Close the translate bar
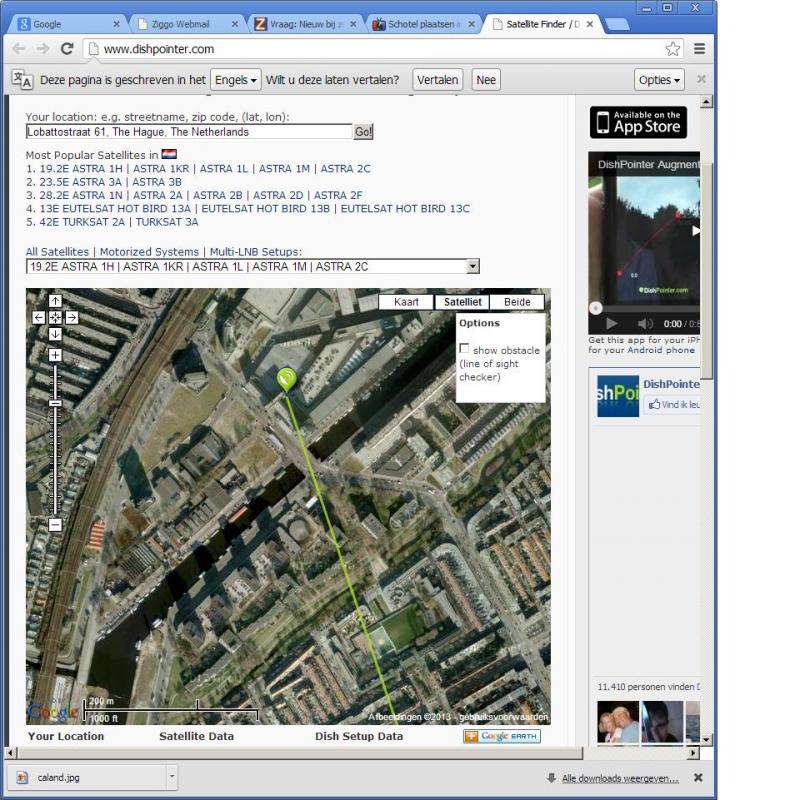 tap(702, 79)
